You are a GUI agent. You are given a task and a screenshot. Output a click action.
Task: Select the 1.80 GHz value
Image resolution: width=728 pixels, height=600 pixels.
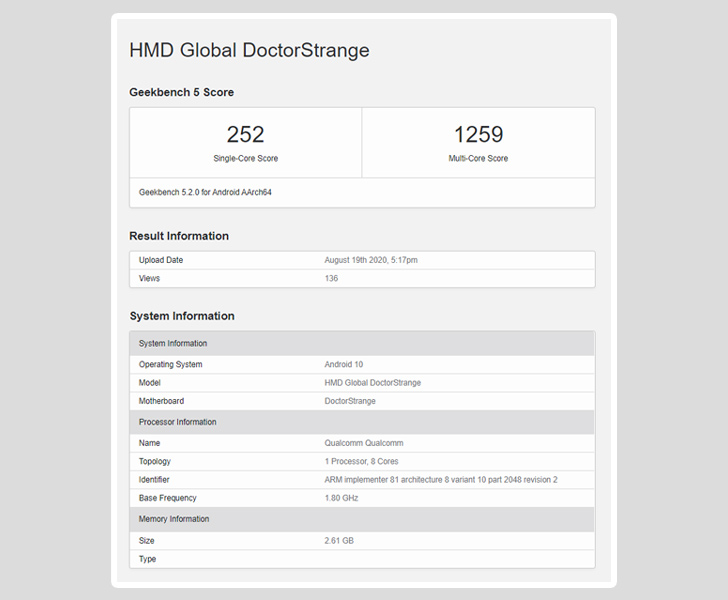pyautogui.click(x=341, y=498)
